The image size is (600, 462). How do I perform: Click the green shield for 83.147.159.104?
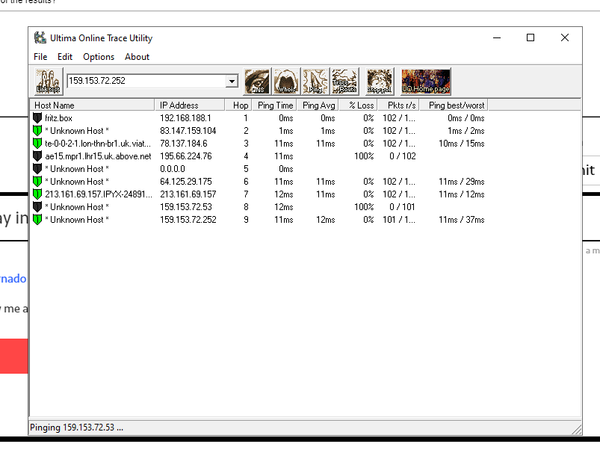click(37, 131)
